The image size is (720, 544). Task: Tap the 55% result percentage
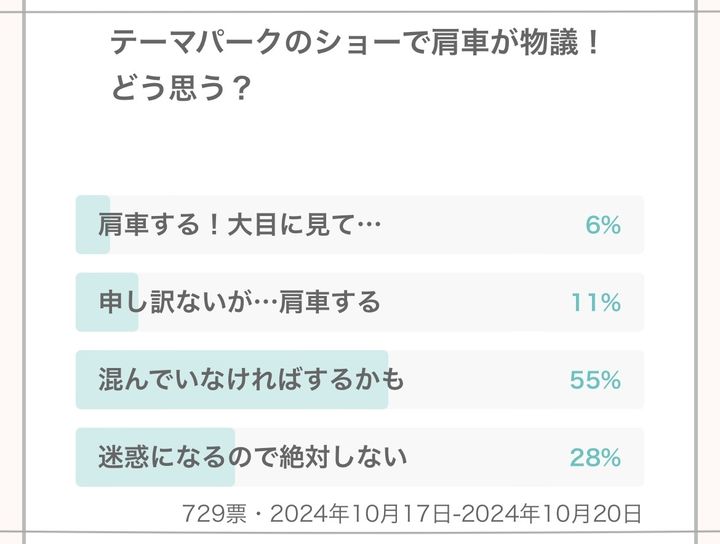click(x=595, y=380)
